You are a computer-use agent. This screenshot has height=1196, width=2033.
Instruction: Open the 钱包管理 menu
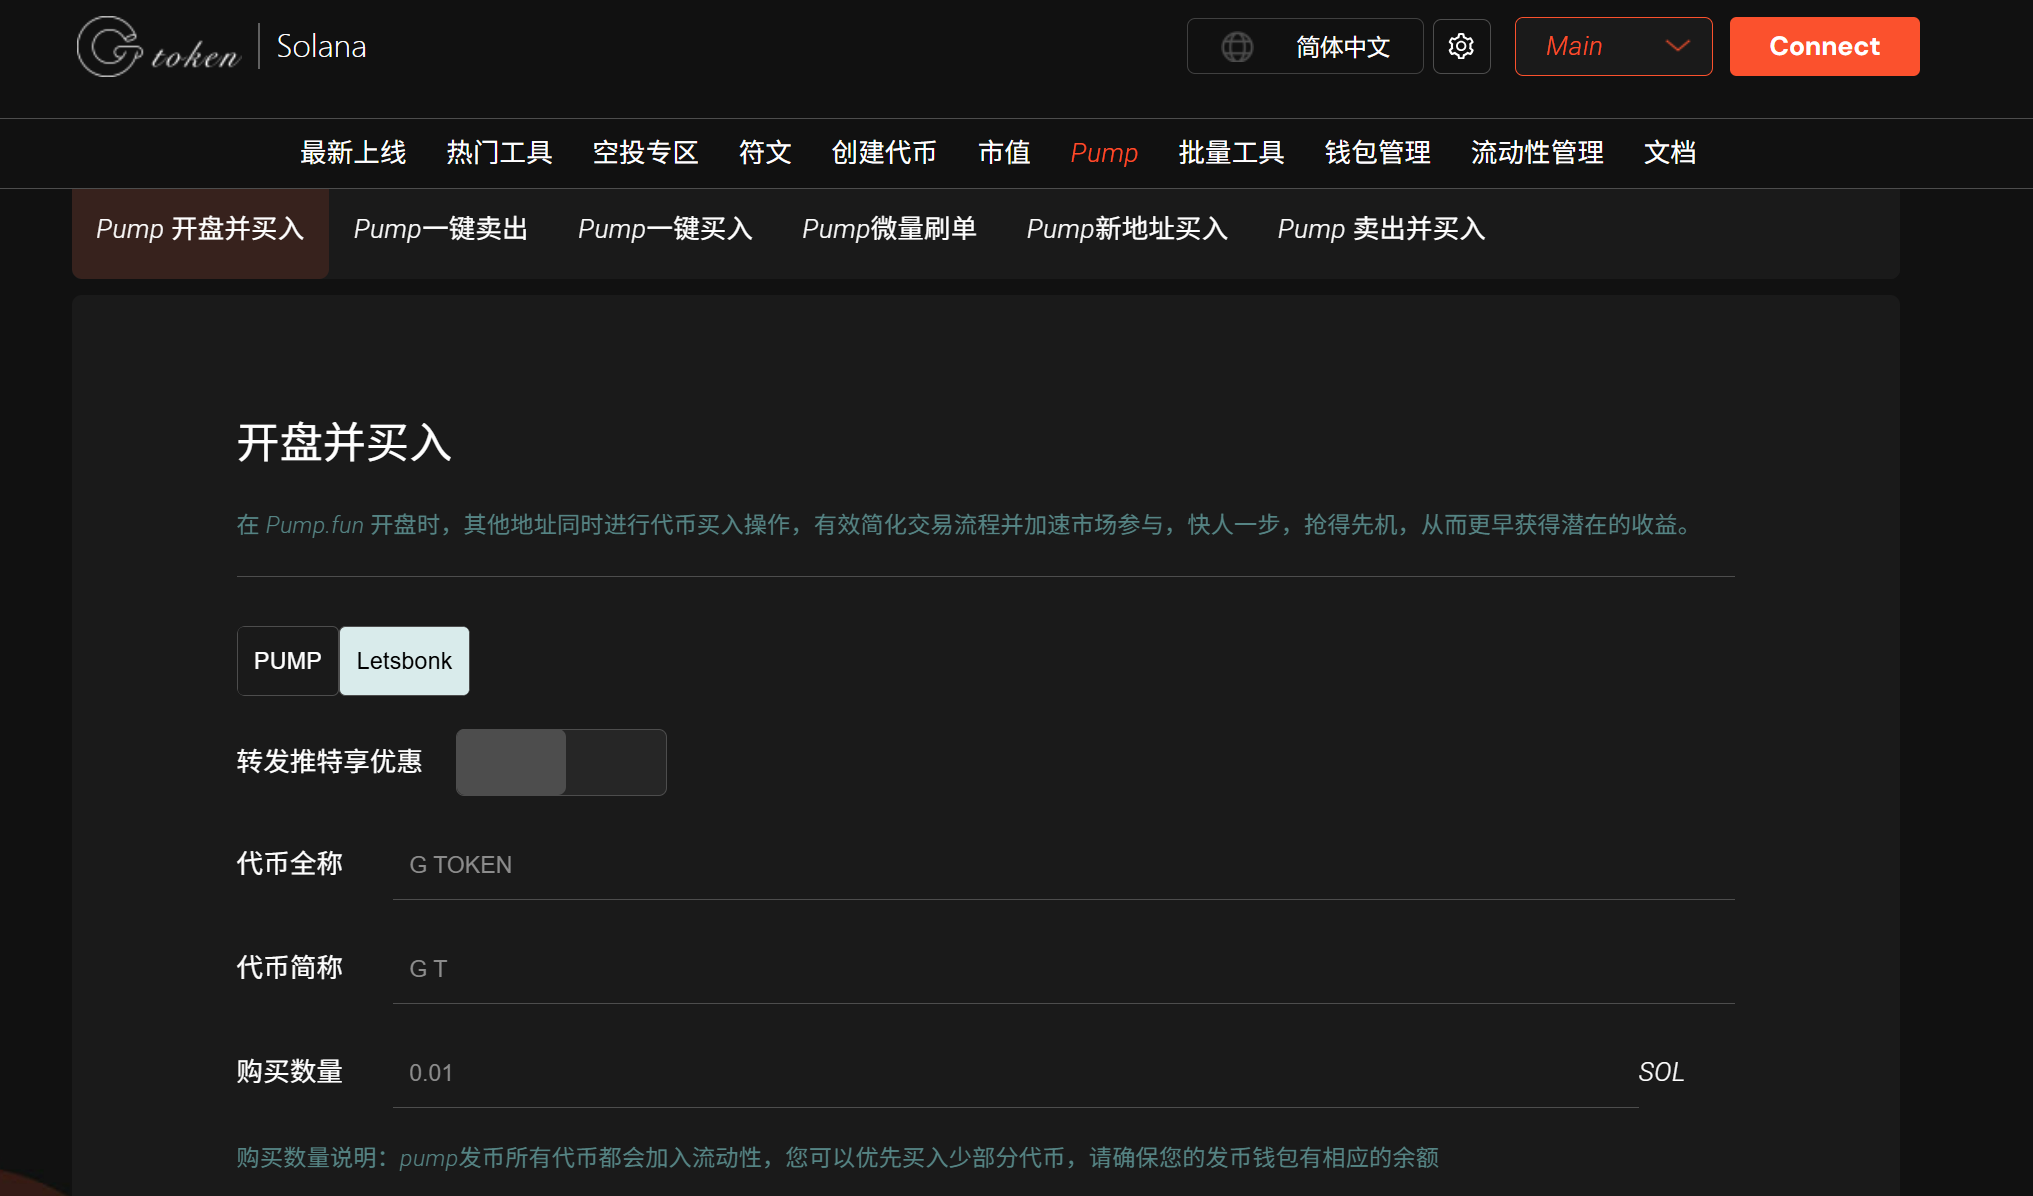1377,152
